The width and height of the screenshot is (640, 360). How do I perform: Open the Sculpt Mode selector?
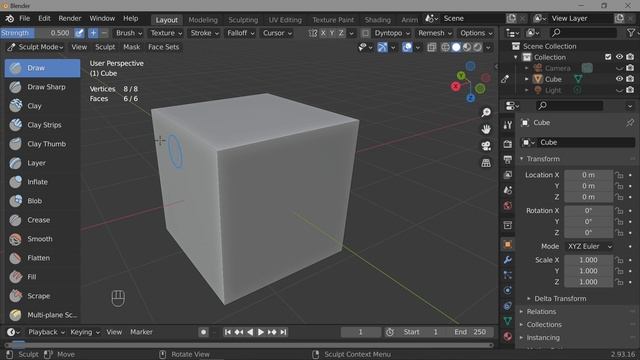point(36,47)
